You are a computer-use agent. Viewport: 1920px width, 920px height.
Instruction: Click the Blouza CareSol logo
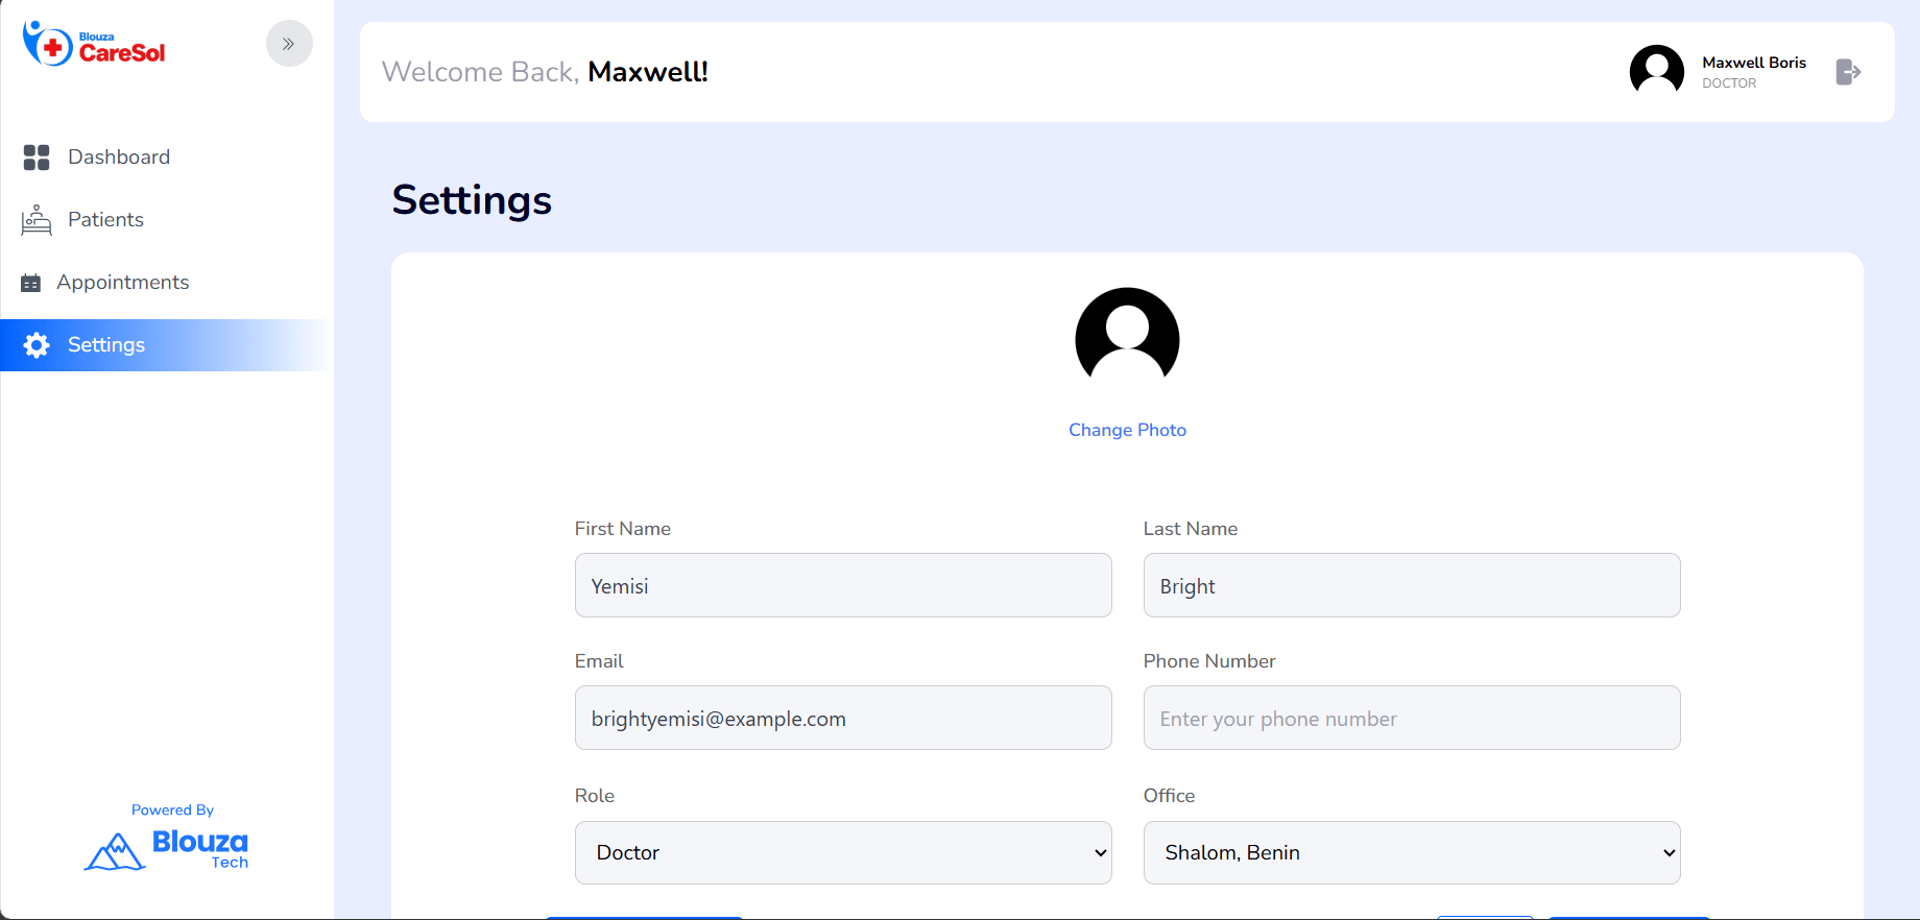point(94,45)
